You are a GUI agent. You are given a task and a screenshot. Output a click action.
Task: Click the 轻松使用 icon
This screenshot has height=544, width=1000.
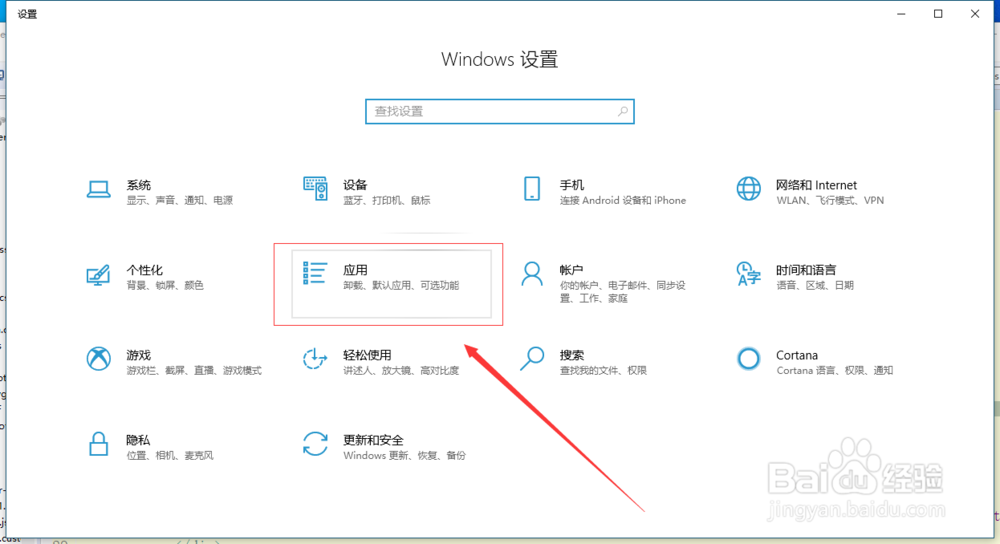tap(315, 359)
